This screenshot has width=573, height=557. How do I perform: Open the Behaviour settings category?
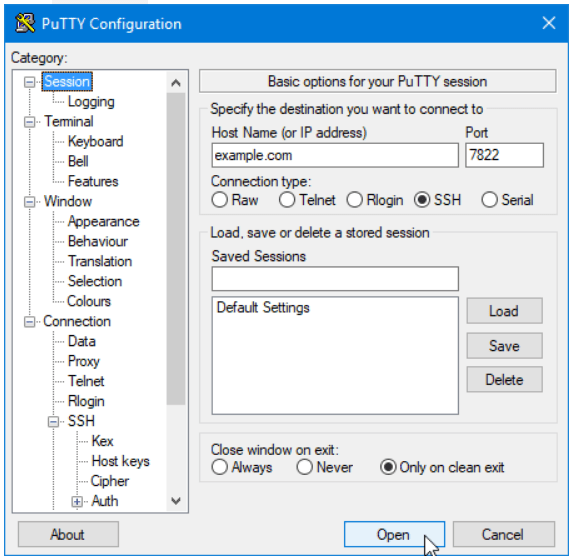pyautogui.click(x=98, y=241)
